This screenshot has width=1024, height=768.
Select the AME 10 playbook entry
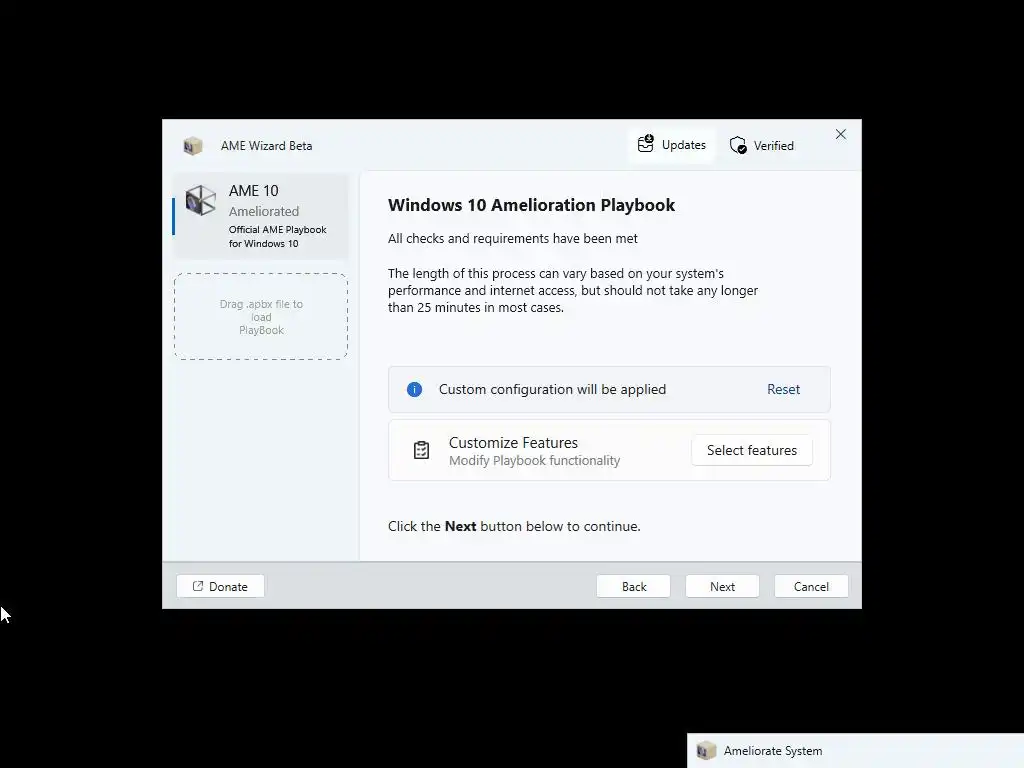pos(261,216)
